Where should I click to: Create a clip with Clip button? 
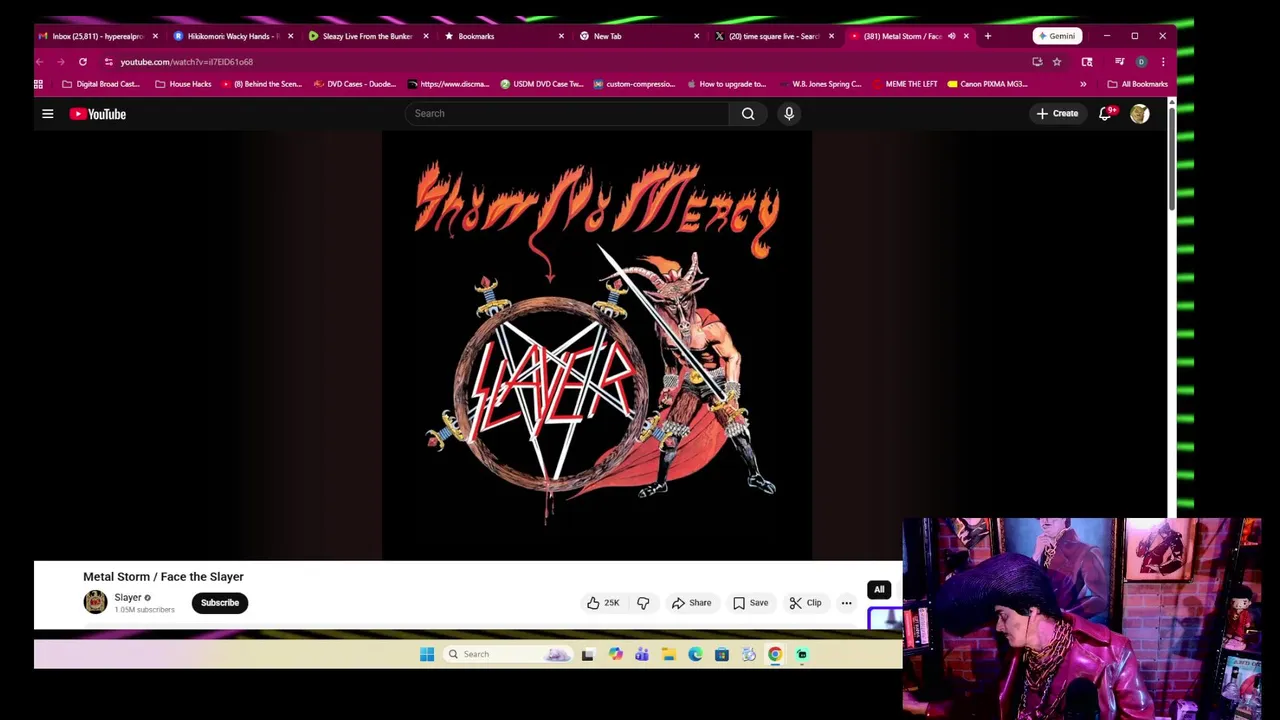tap(805, 603)
